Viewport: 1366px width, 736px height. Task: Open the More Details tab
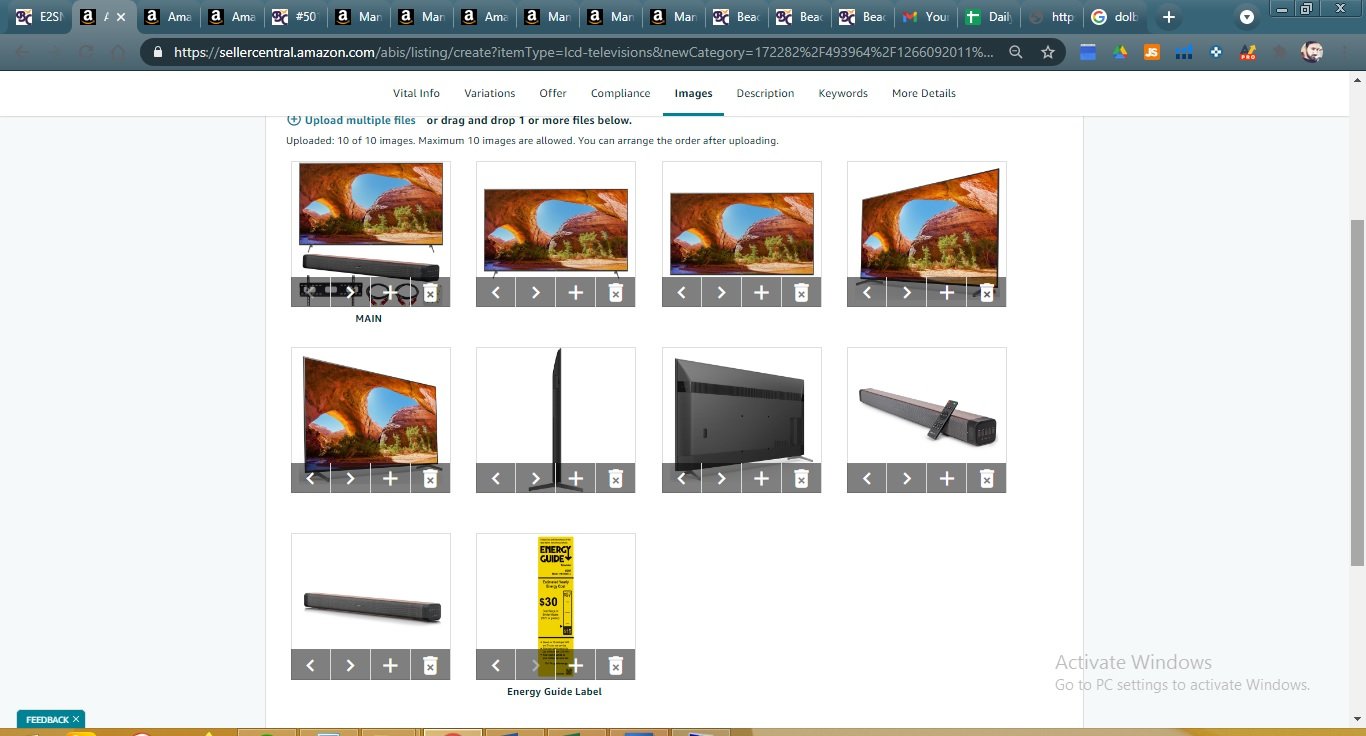pyautogui.click(x=924, y=93)
